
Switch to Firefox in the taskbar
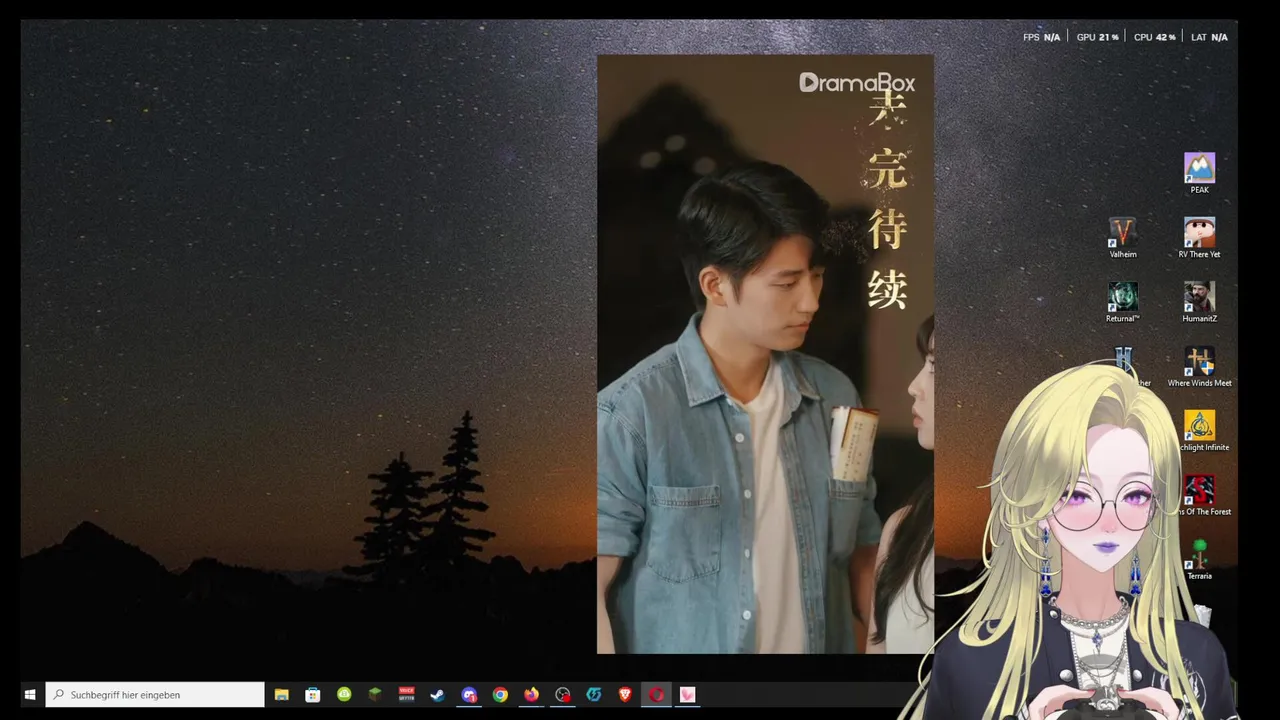531,694
